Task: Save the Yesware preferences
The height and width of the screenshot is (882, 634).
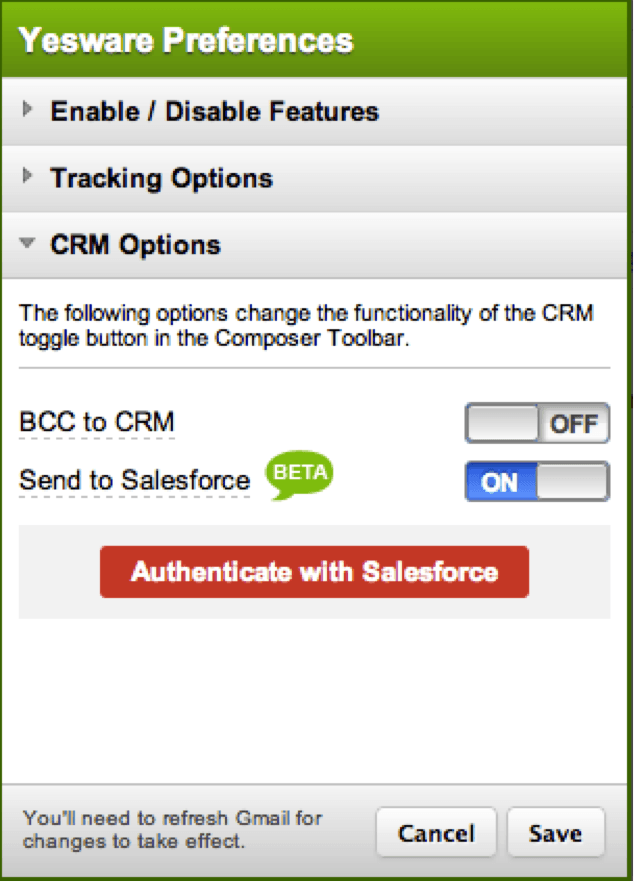Action: pos(555,833)
